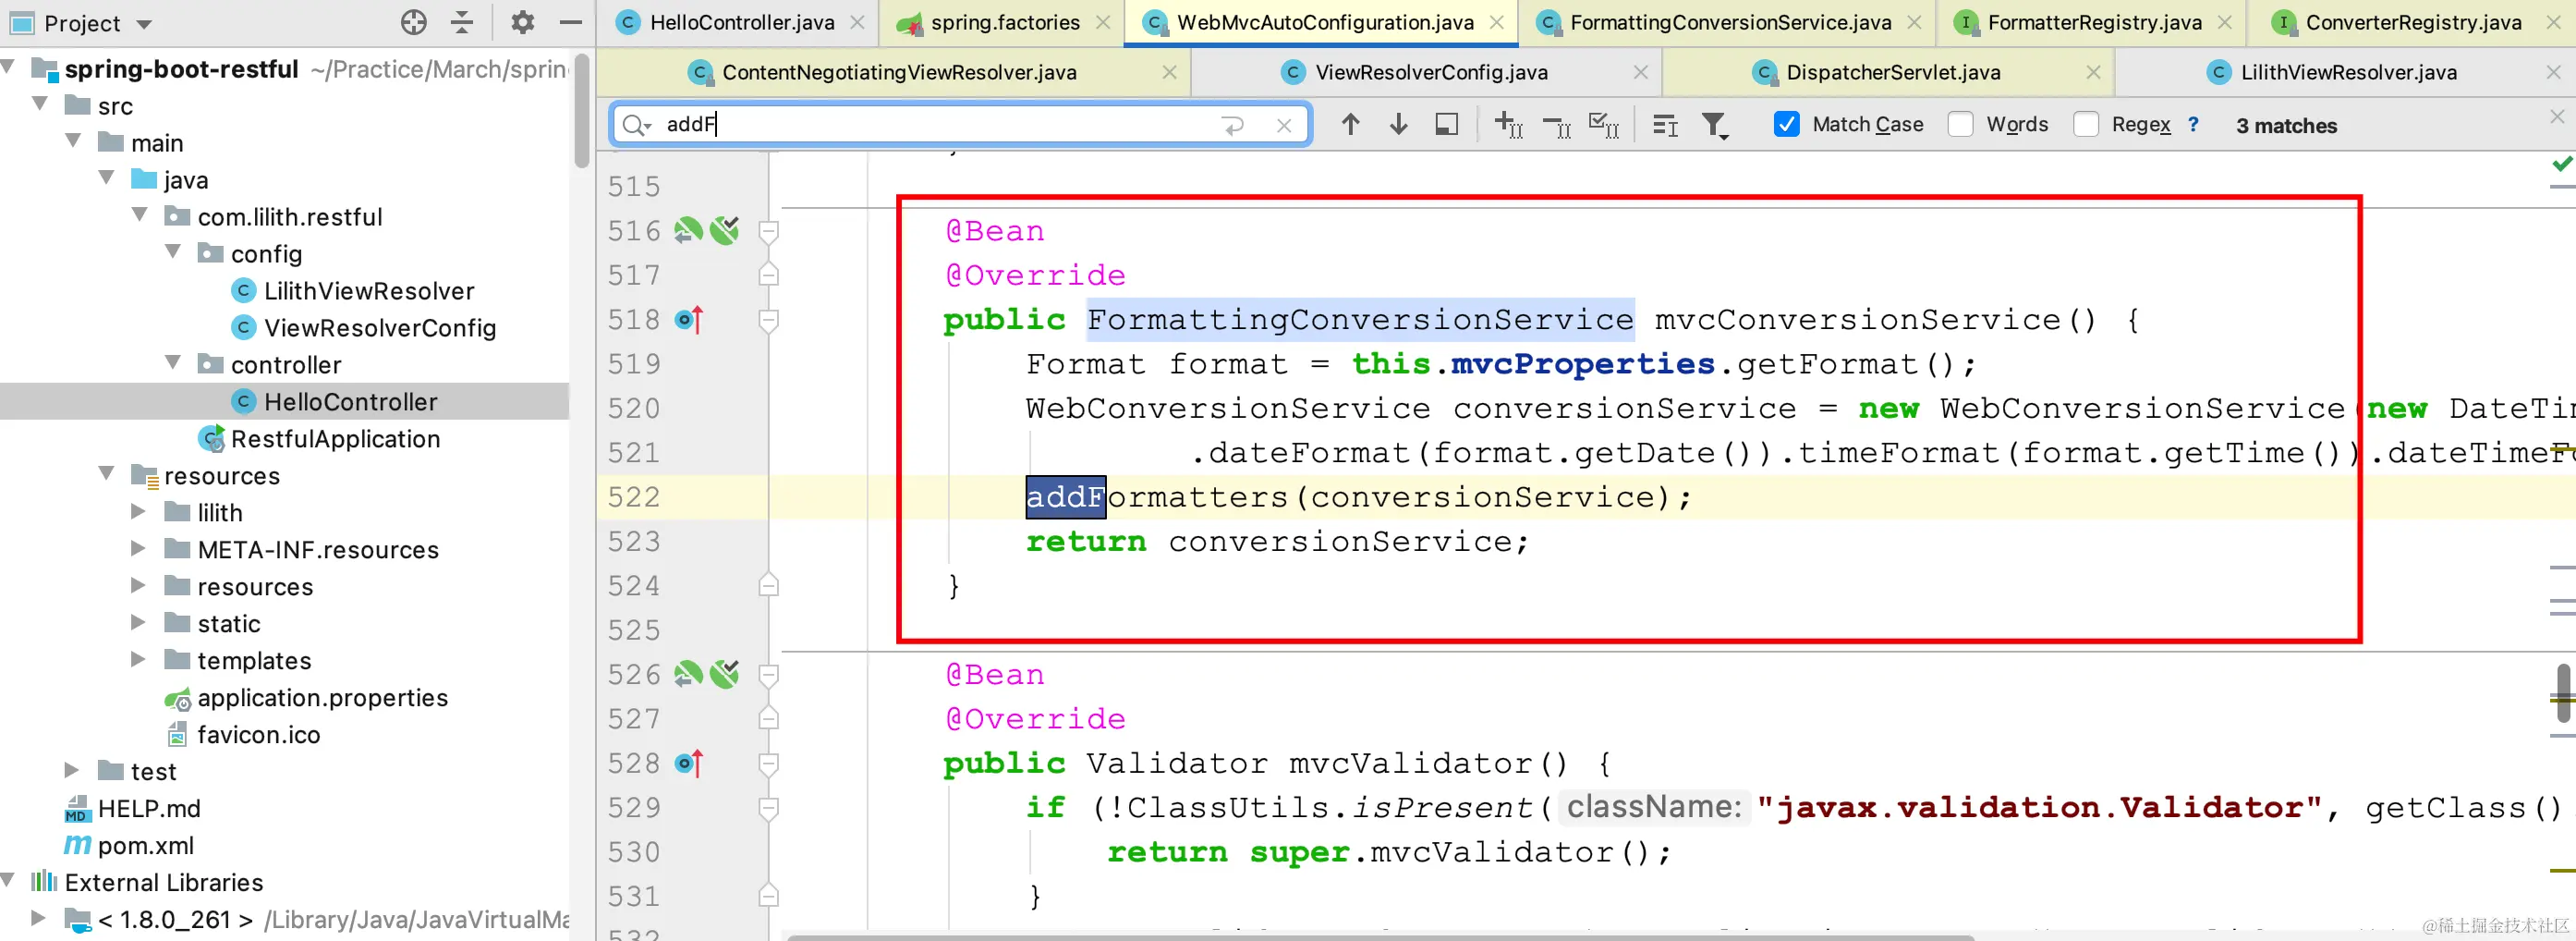Fold method at line 518 fold marker
This screenshot has height=941, width=2576.
[769, 320]
